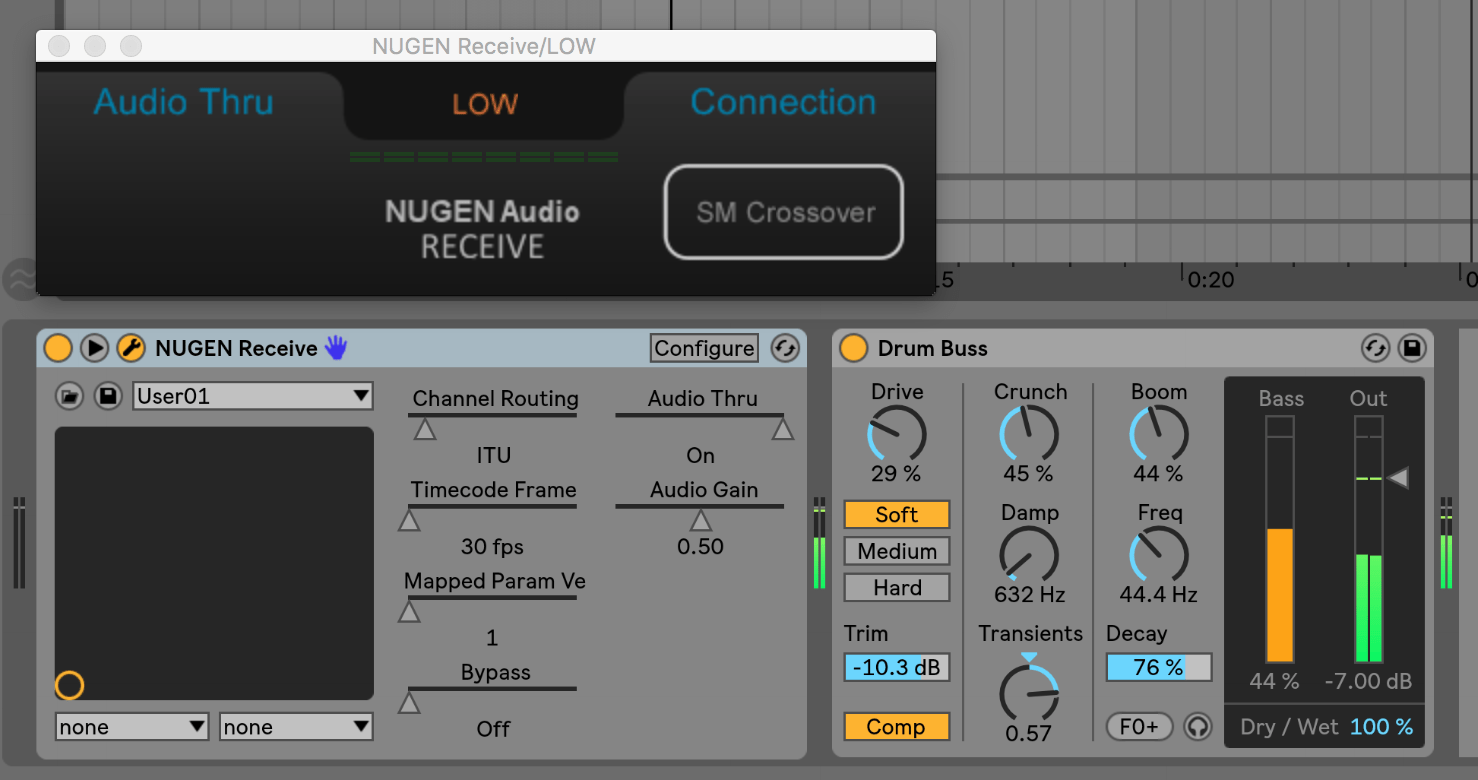This screenshot has width=1478, height=780.
Task: Click the Damp knob
Action: (x=1029, y=554)
